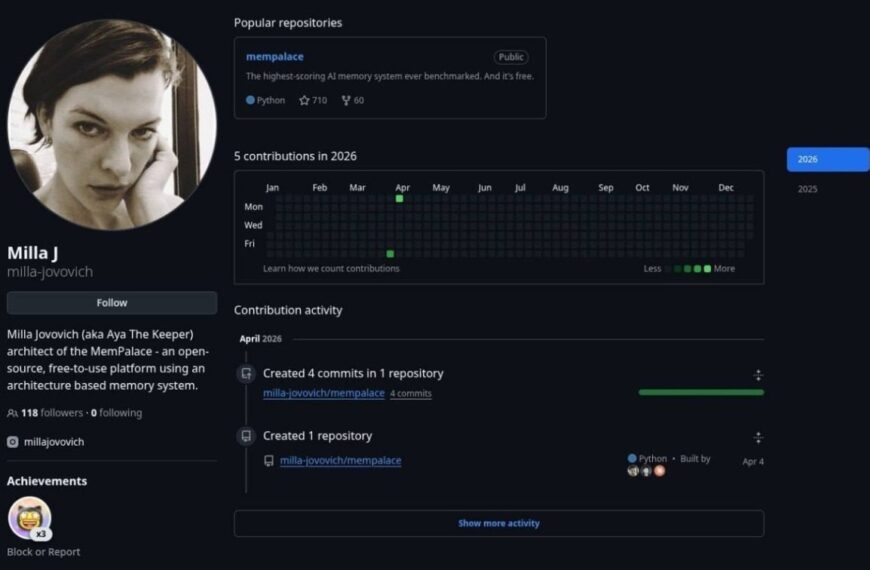Image resolution: width=870 pixels, height=570 pixels.
Task: Open Learn how we count contributions link
Action: 331,269
